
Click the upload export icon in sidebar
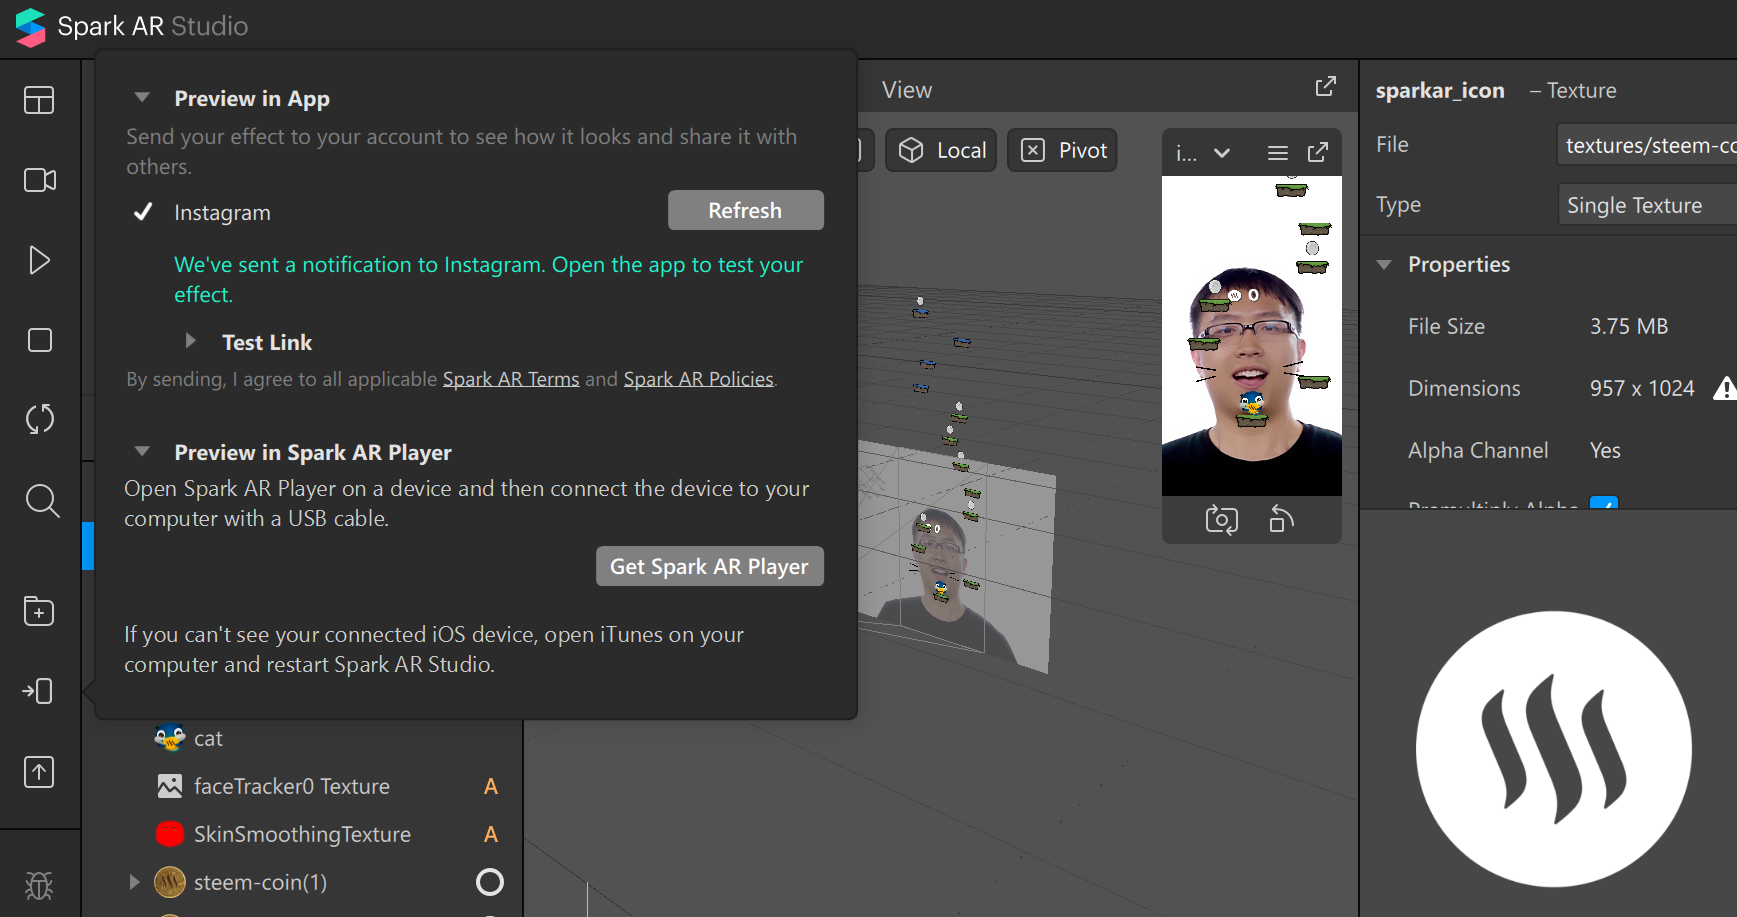click(39, 772)
